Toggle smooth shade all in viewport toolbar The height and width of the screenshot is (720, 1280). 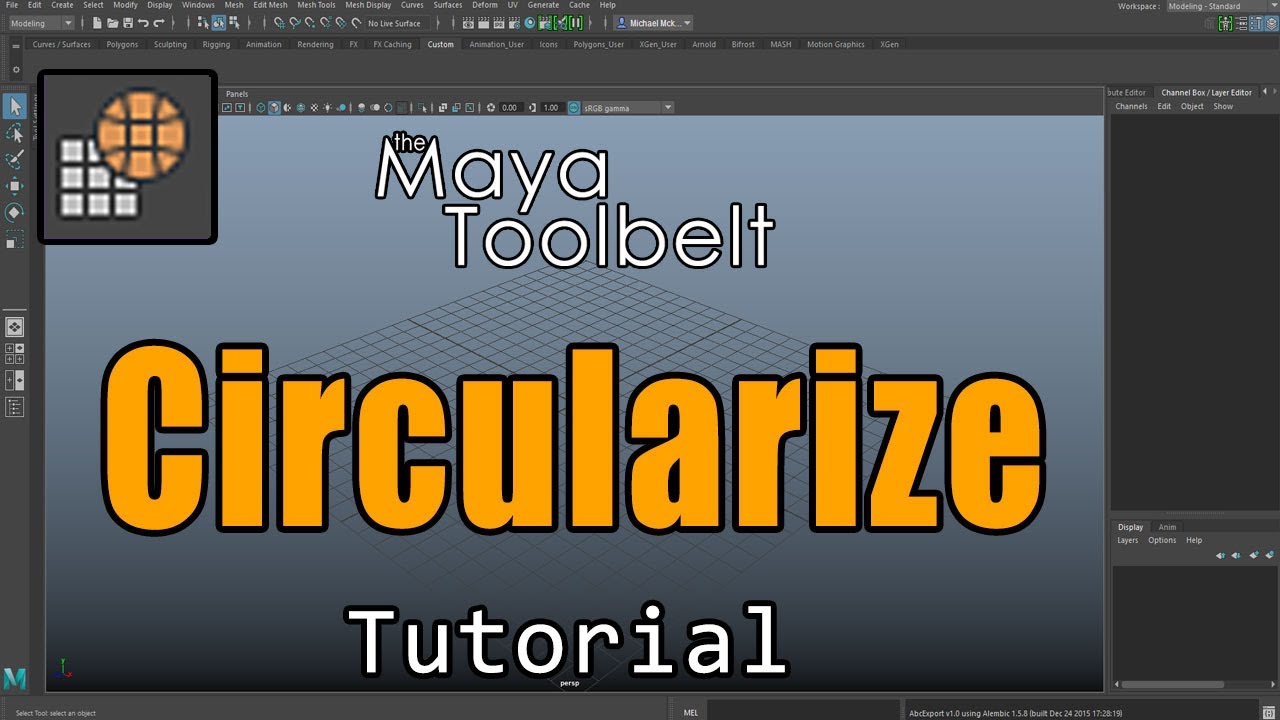coord(274,107)
